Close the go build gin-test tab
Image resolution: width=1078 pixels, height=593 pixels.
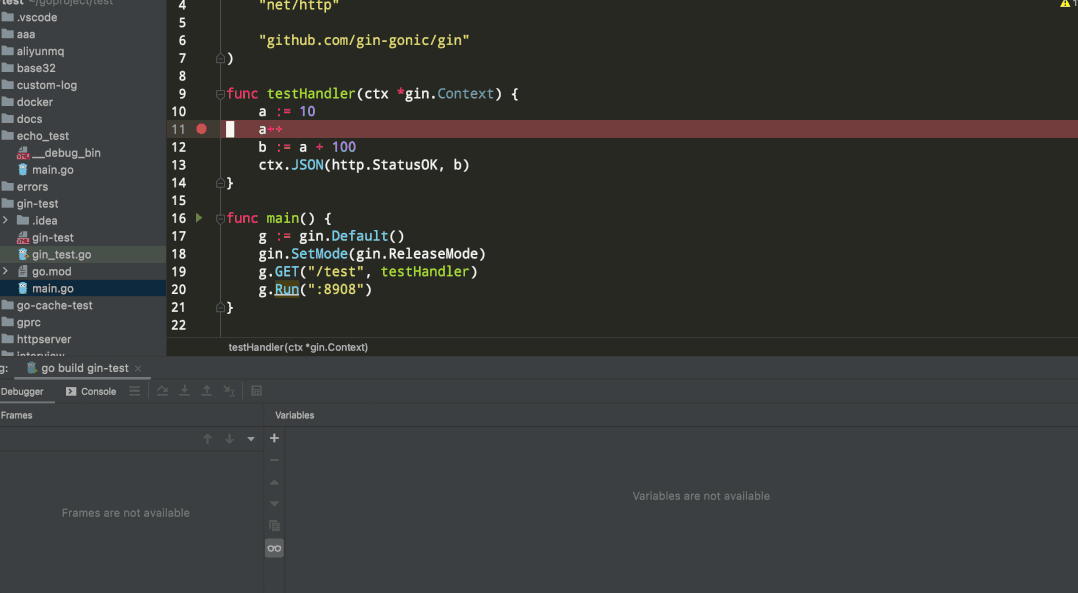tap(138, 368)
